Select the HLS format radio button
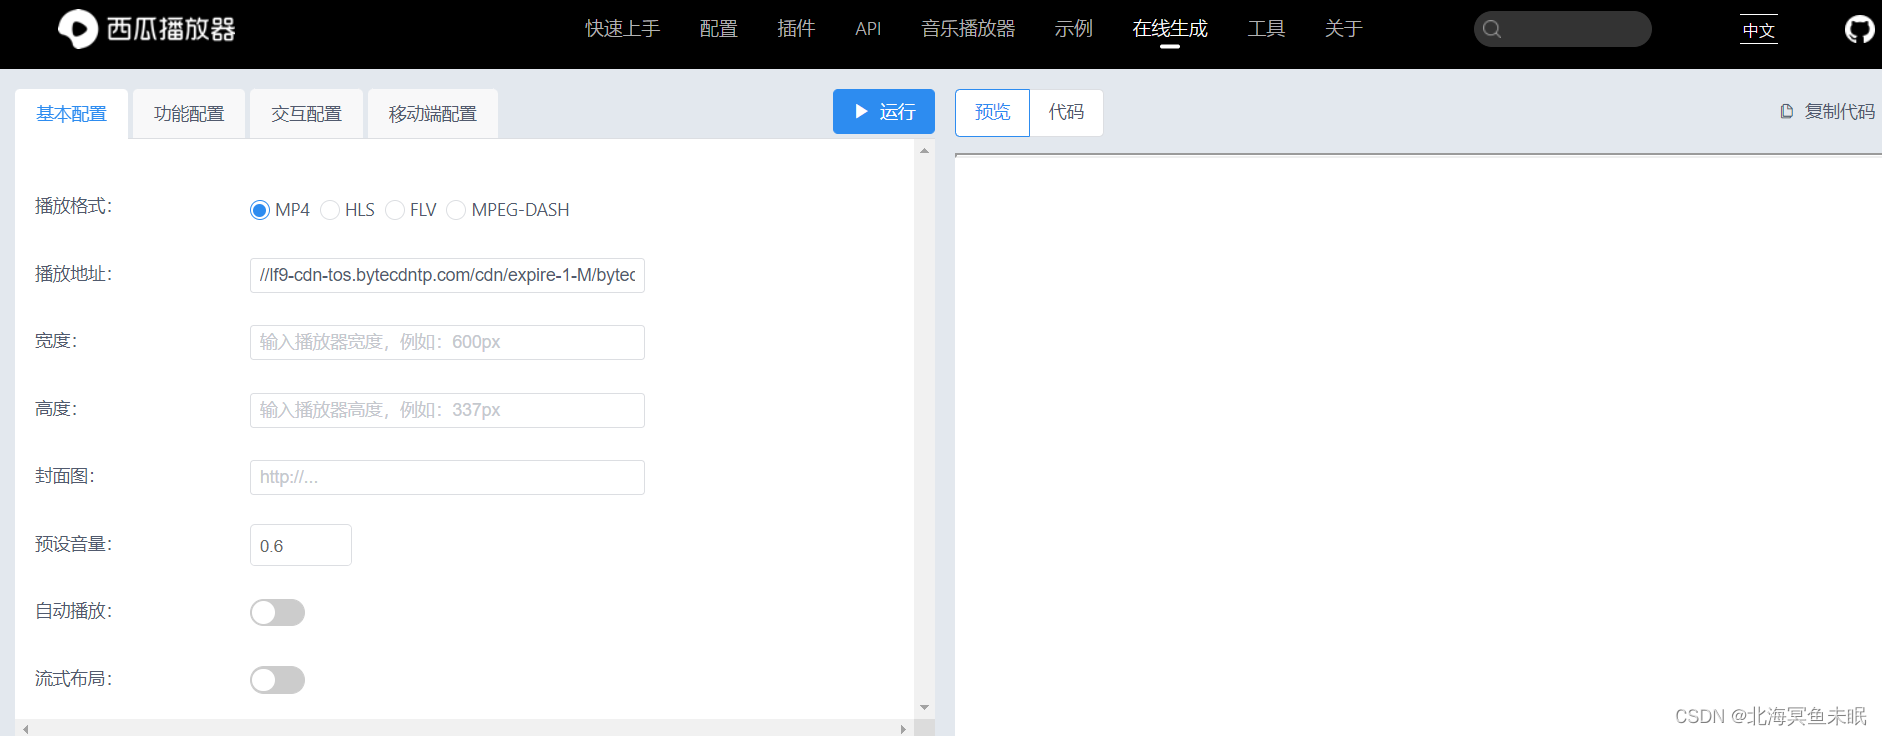 click(x=330, y=210)
